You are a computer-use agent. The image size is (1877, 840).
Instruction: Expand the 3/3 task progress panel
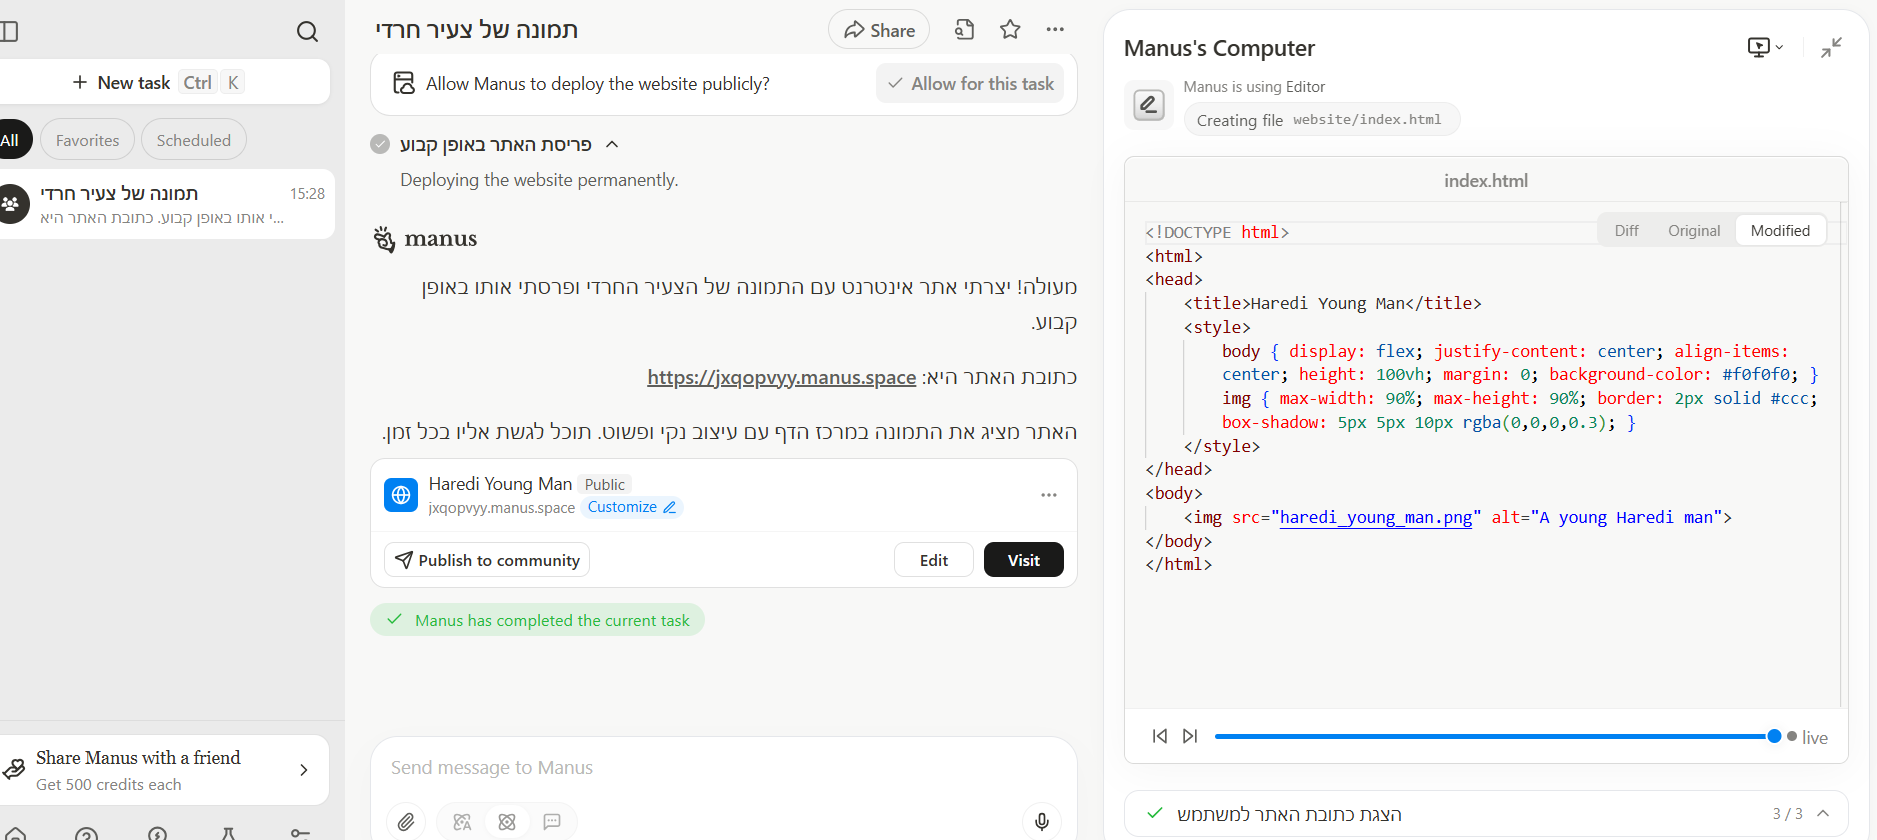tap(1823, 814)
